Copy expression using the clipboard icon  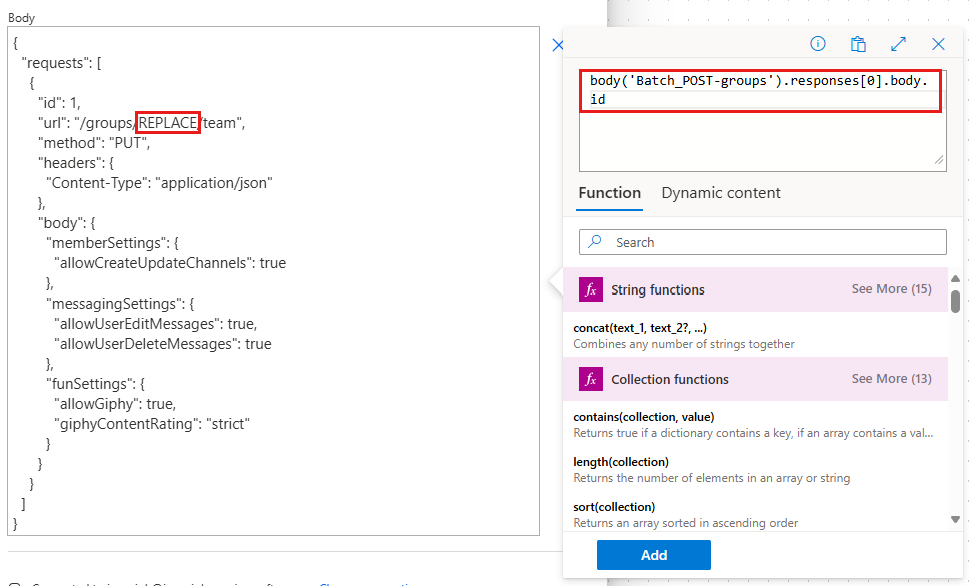coord(858,44)
